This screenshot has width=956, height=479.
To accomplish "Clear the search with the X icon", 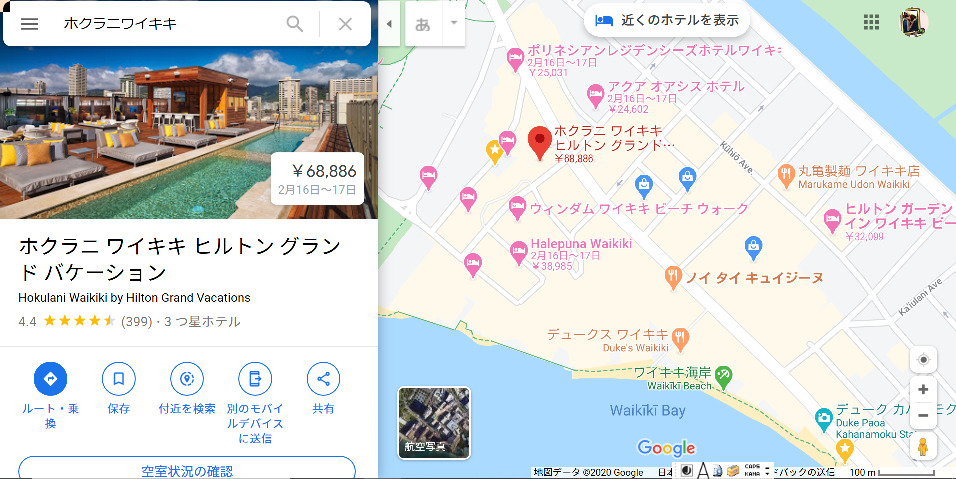I will pos(345,24).
